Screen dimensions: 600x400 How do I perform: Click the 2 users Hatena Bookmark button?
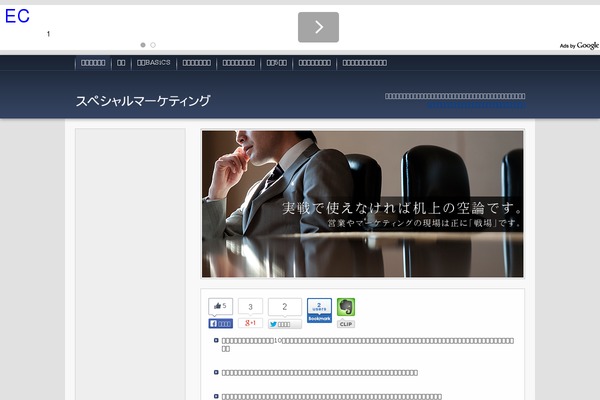click(x=319, y=310)
